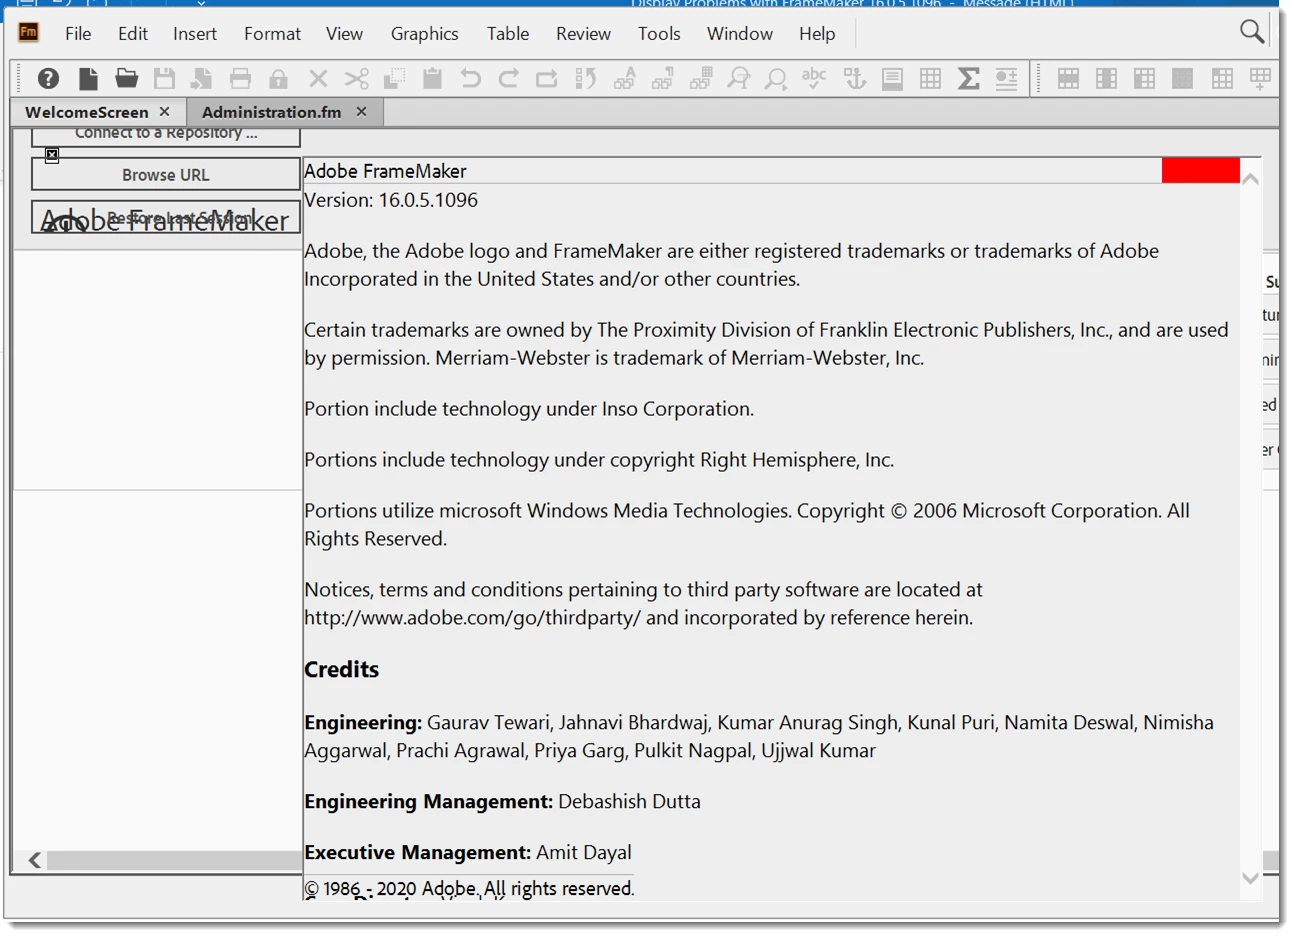The width and height of the screenshot is (1294, 937).
Task: Open search with top-right magnifier icon
Action: click(1251, 32)
